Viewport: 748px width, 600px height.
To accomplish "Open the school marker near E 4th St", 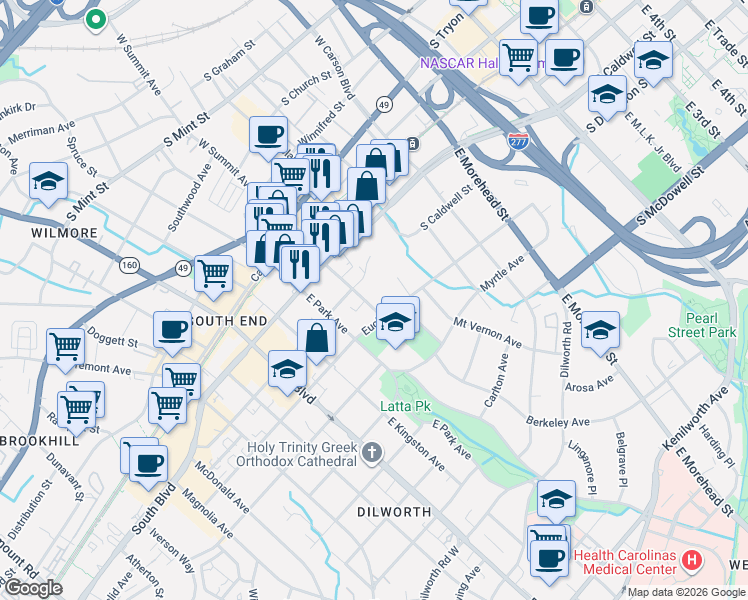I will click(x=654, y=63).
